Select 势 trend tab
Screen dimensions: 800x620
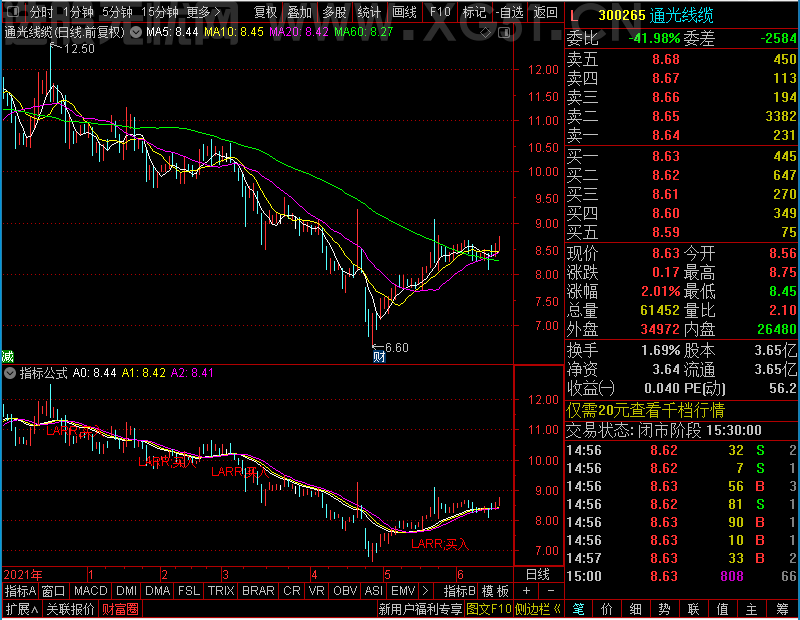pyautogui.click(x=664, y=609)
